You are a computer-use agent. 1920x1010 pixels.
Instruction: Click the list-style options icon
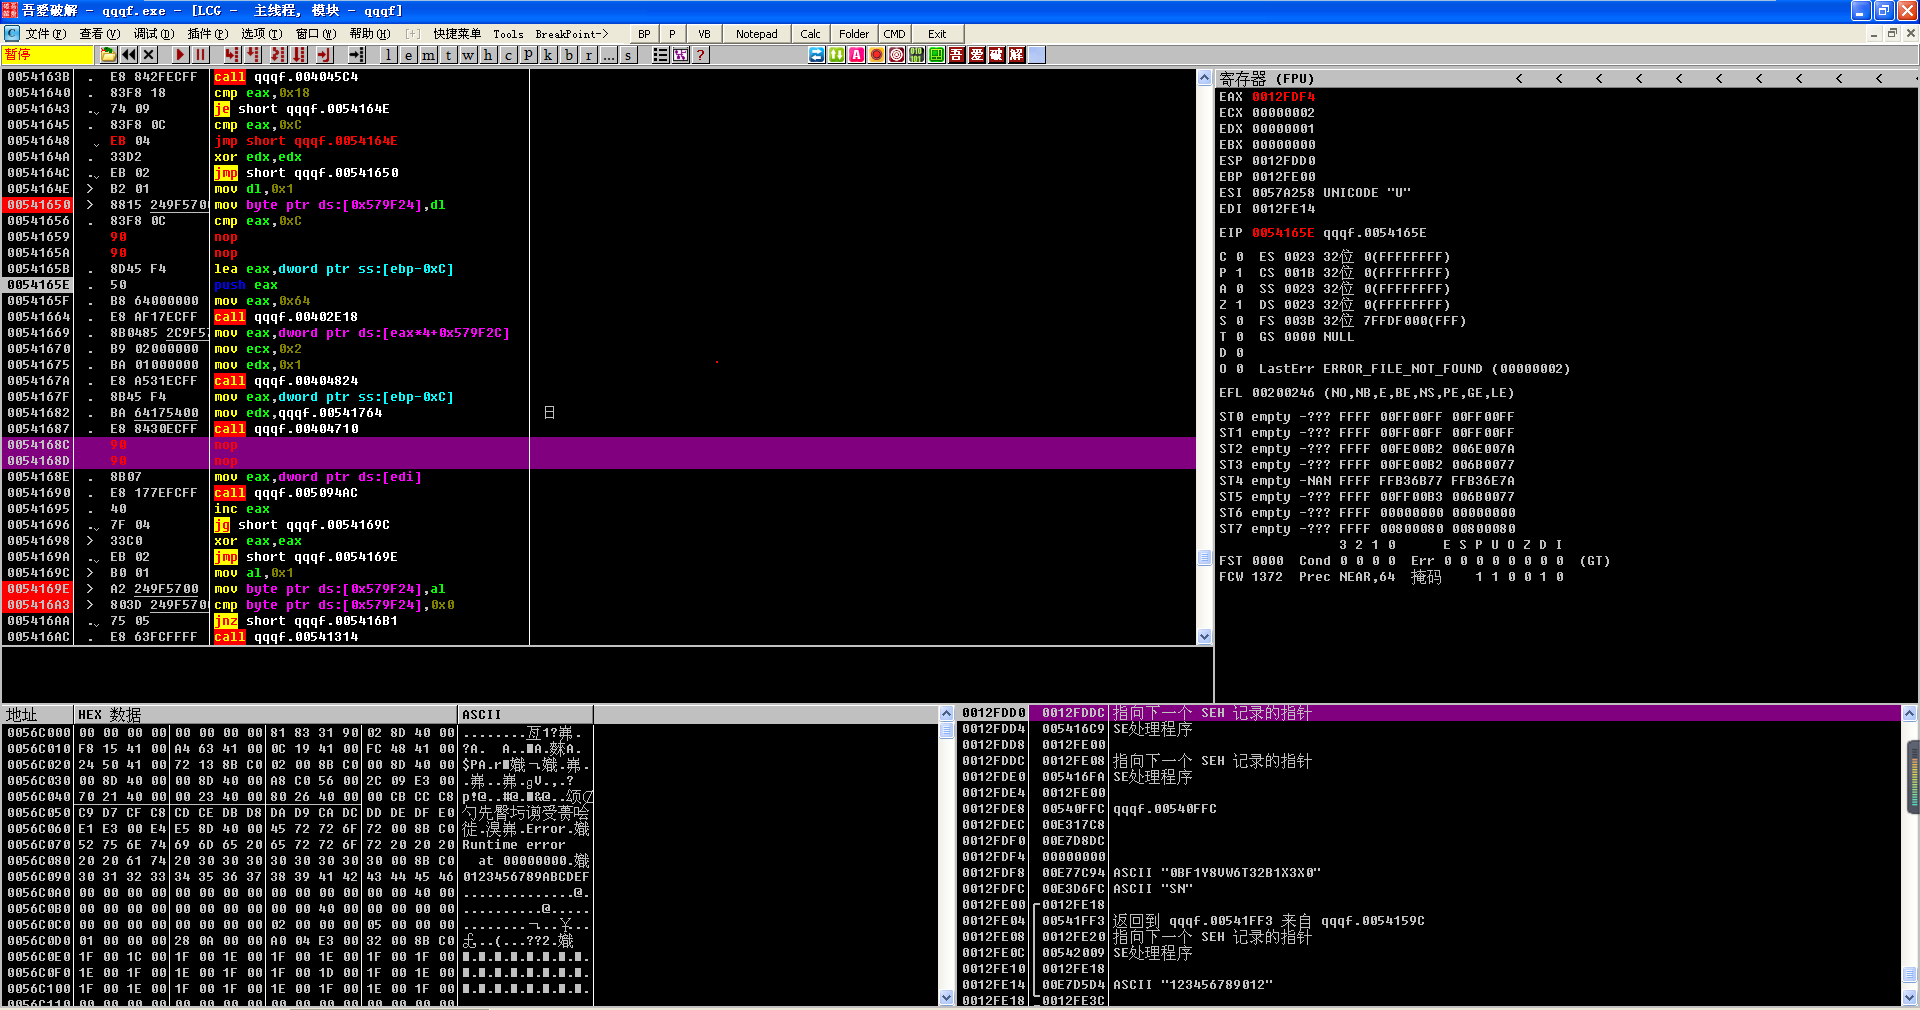click(660, 55)
